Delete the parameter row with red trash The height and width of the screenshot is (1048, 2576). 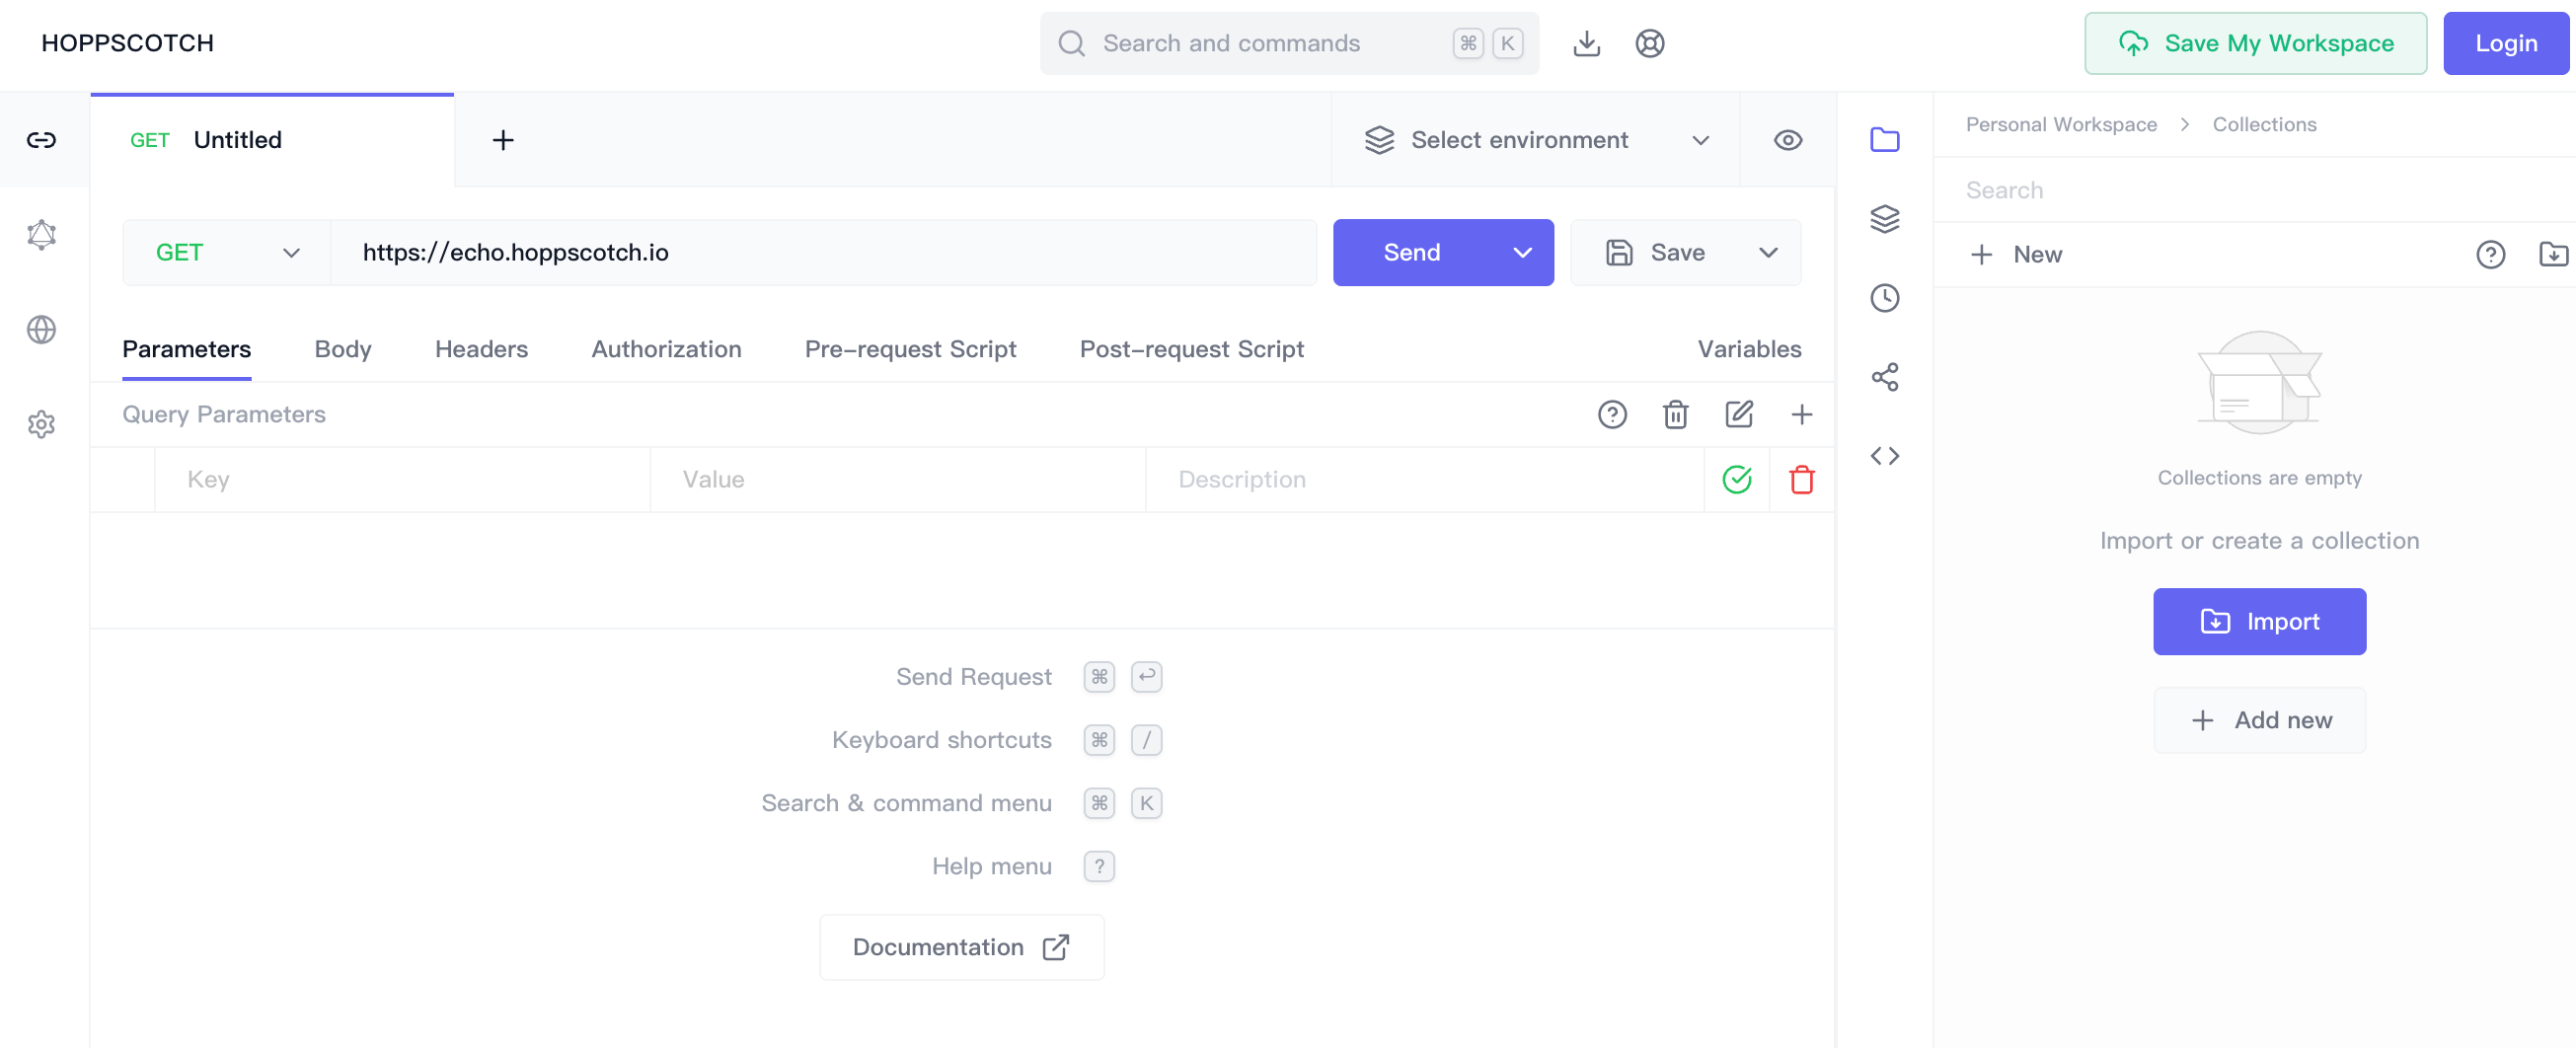[1801, 480]
